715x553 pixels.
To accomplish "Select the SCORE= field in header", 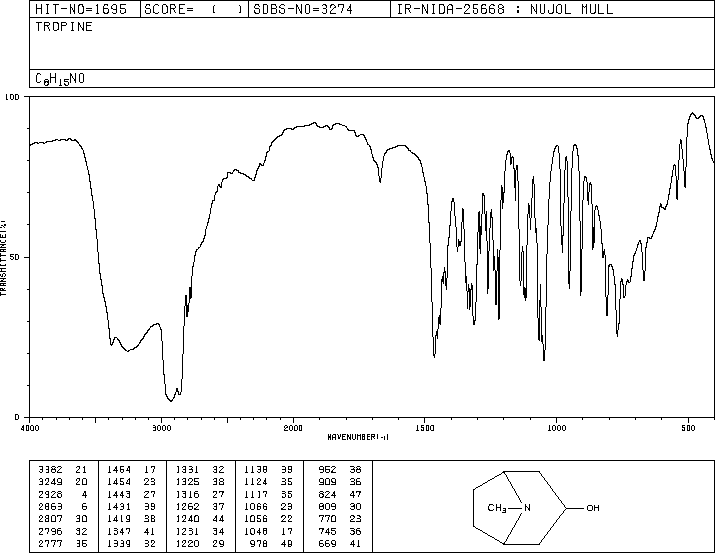I will (193, 9).
